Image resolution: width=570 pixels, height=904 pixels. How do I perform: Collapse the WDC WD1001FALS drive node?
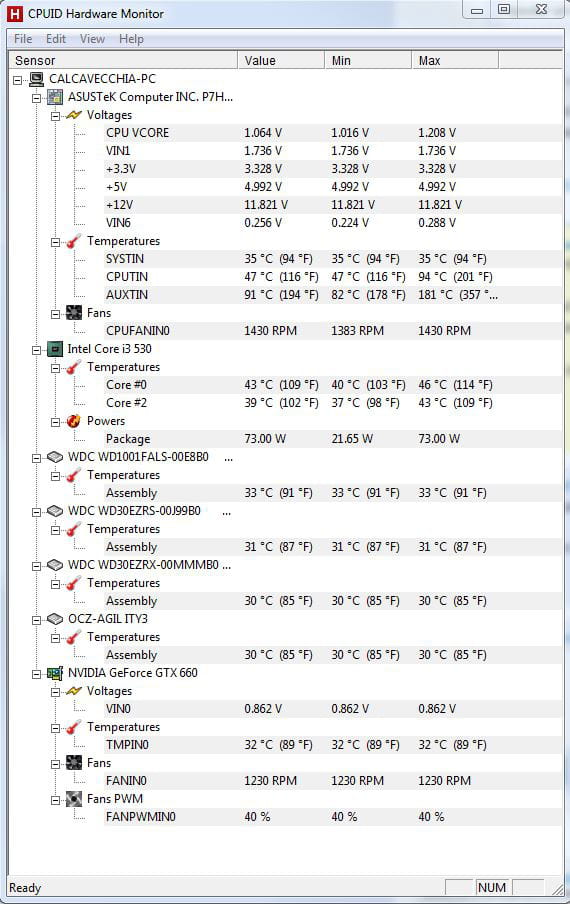[37, 458]
